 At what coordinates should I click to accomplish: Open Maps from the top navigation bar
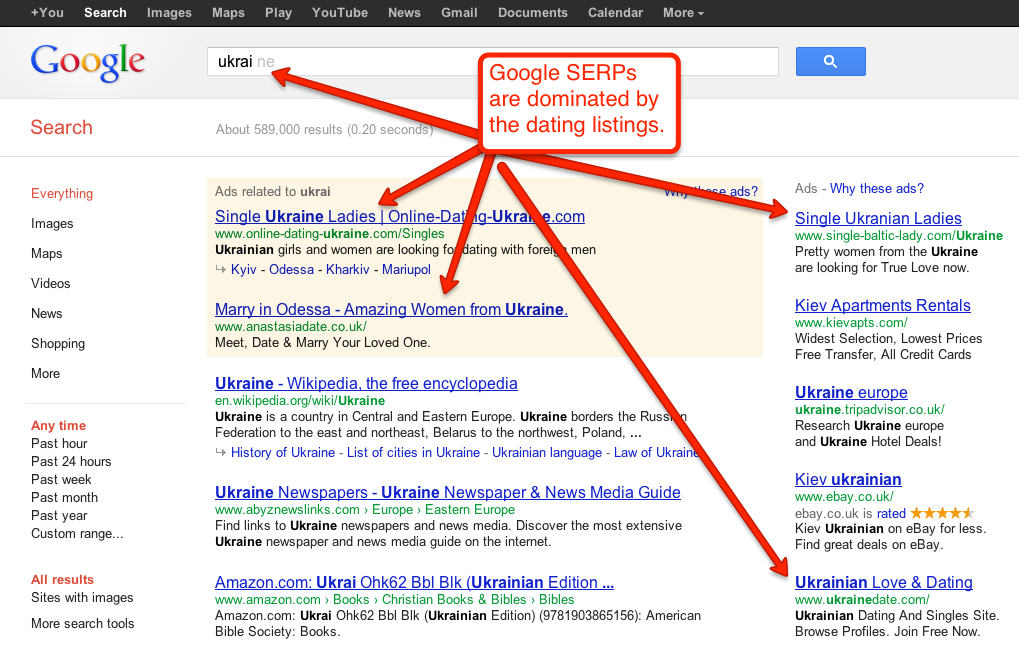[228, 12]
